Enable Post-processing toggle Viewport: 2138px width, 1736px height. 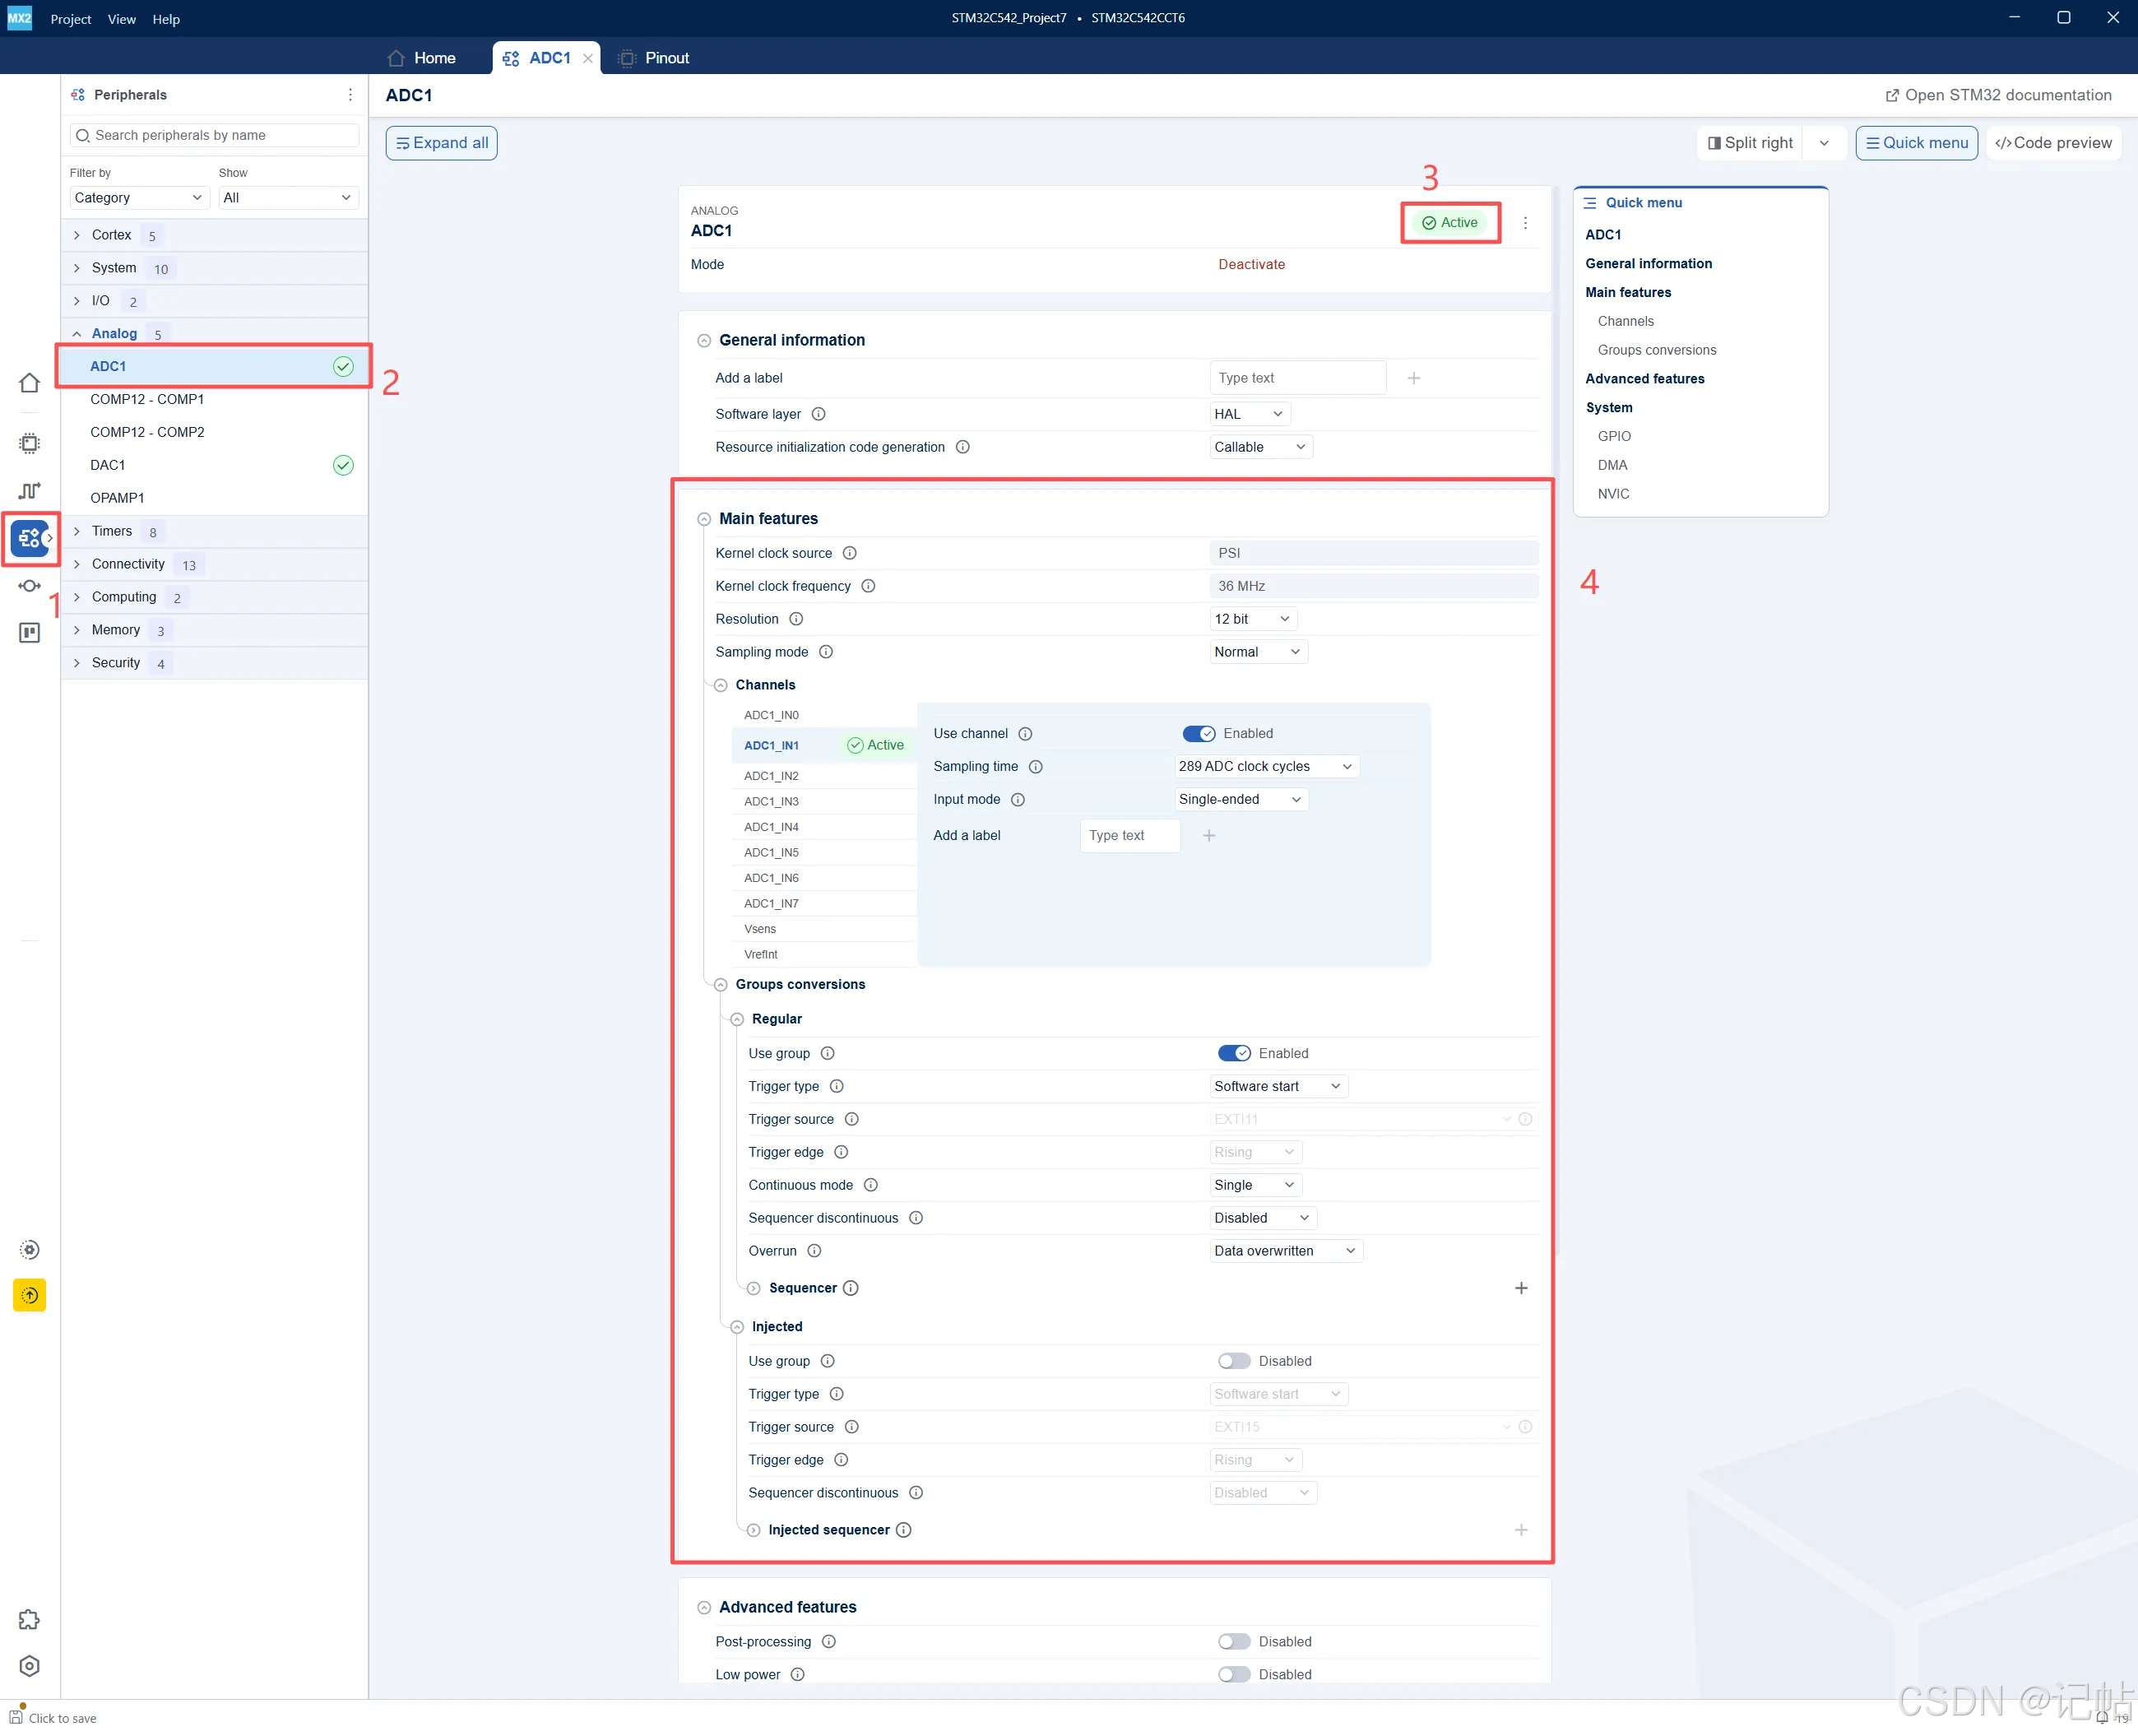[x=1234, y=1642]
